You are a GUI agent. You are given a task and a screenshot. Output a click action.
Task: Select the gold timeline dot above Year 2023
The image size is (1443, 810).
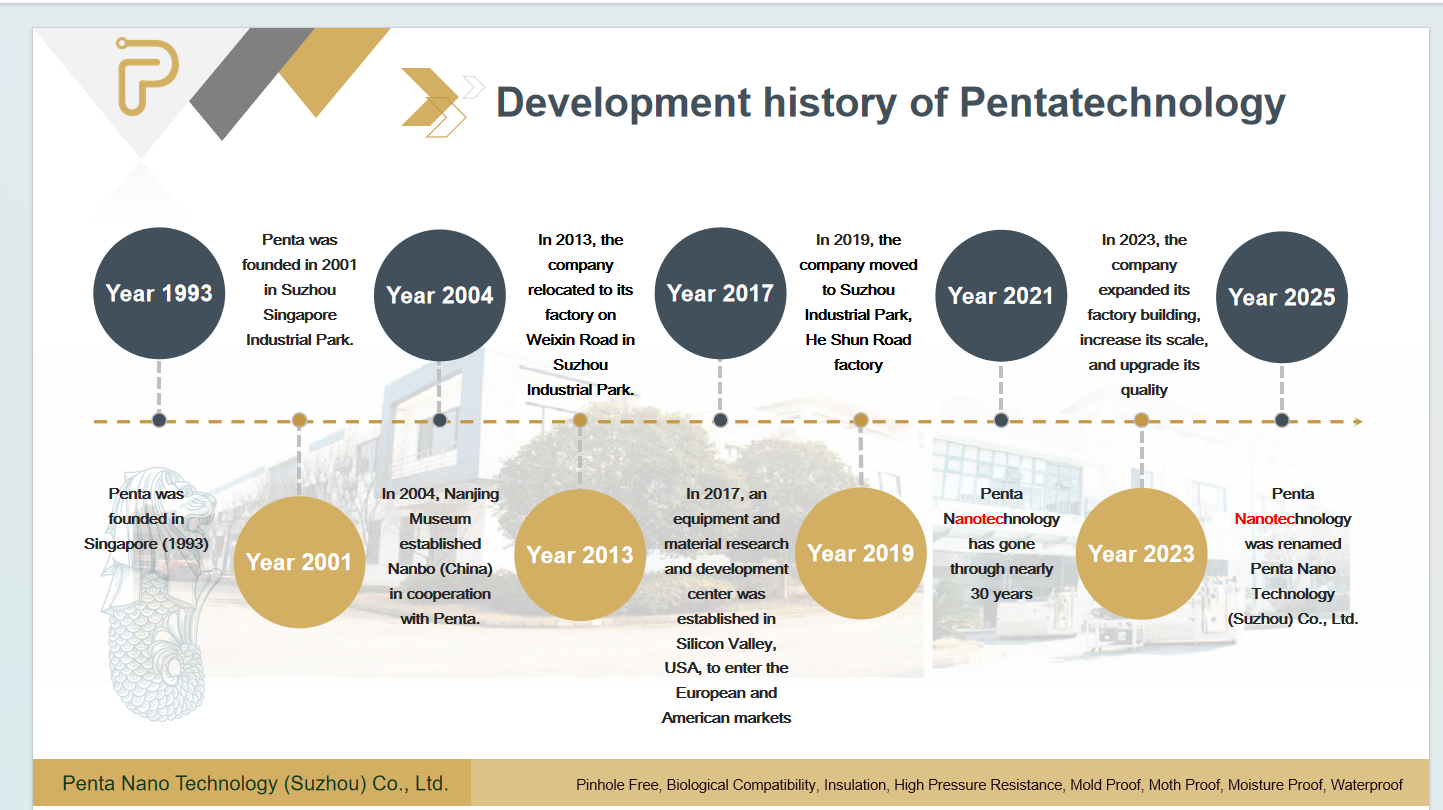pyautogui.click(x=1142, y=420)
